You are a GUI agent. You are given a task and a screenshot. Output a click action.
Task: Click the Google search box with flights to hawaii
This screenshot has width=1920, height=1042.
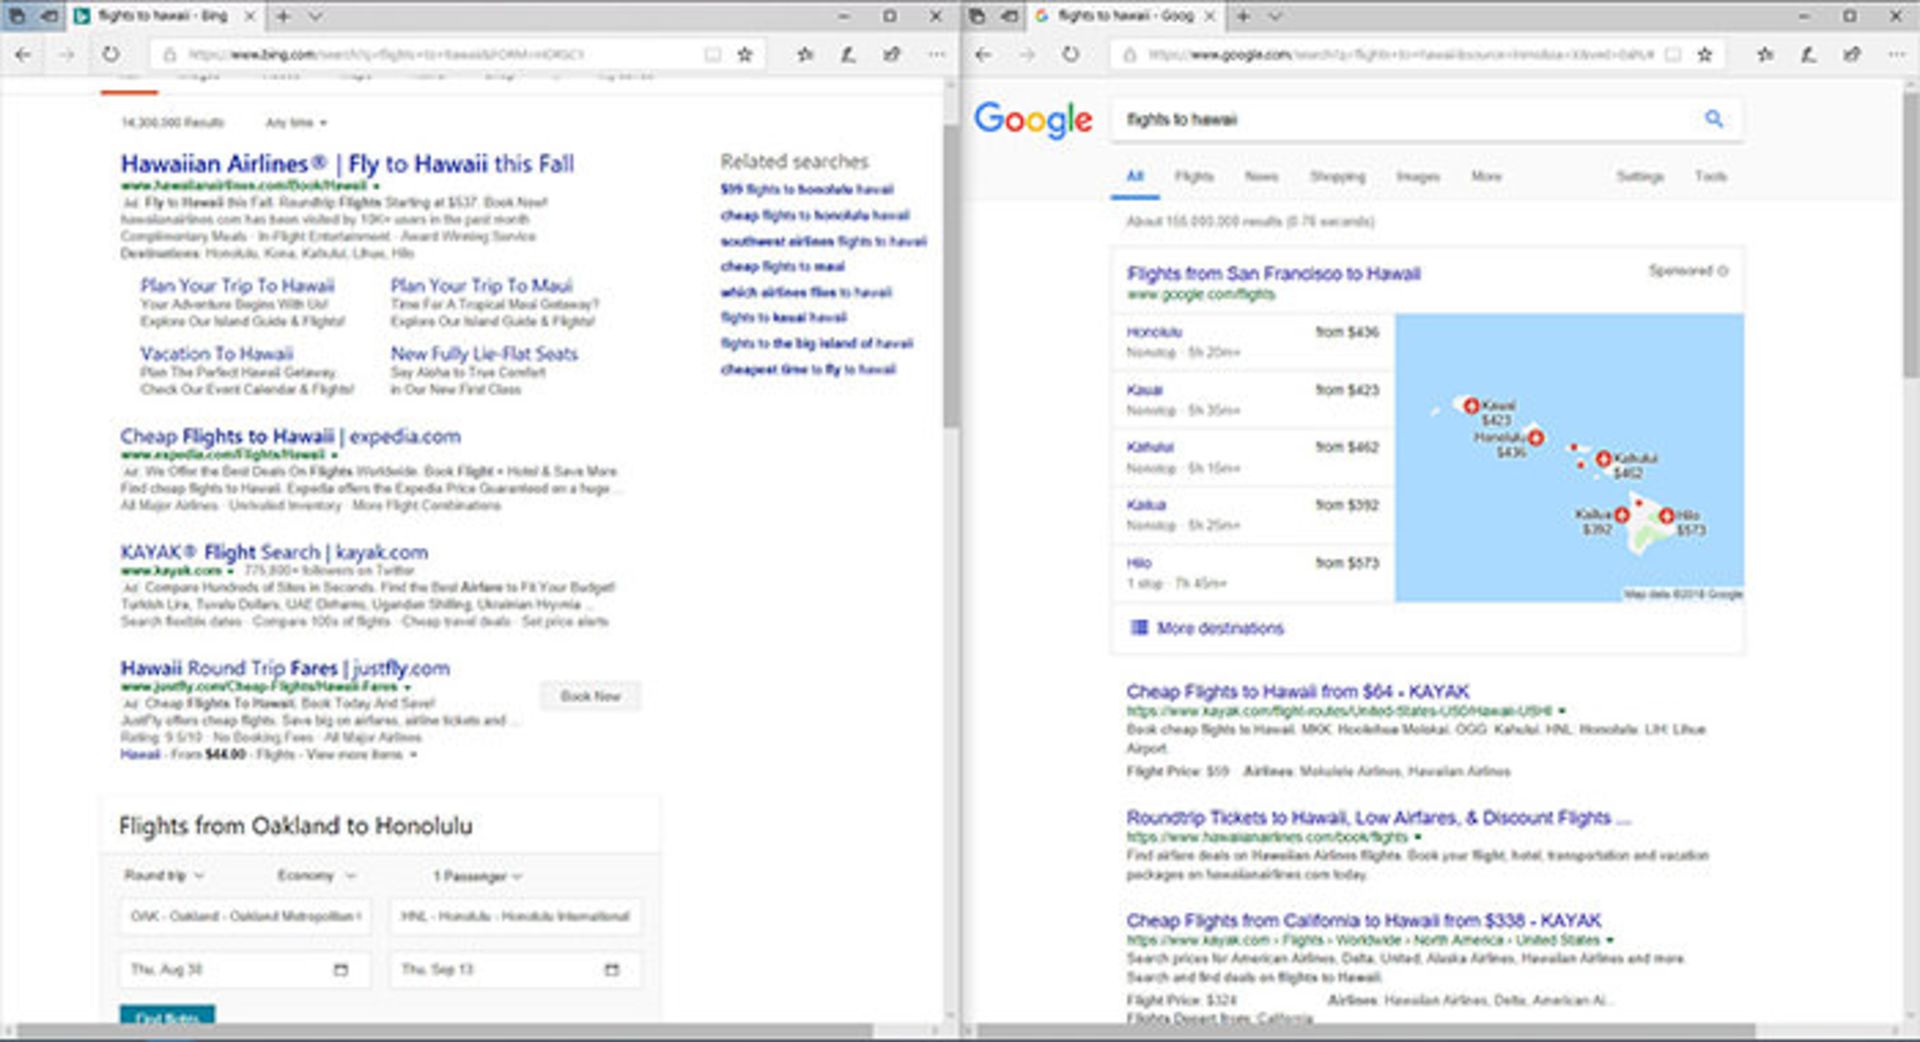click(x=1400, y=119)
